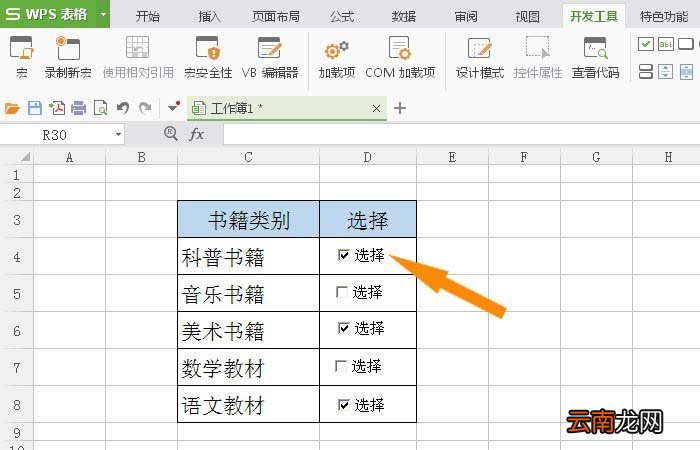Open the 审阅 tab
This screenshot has width=700, height=450.
(466, 17)
